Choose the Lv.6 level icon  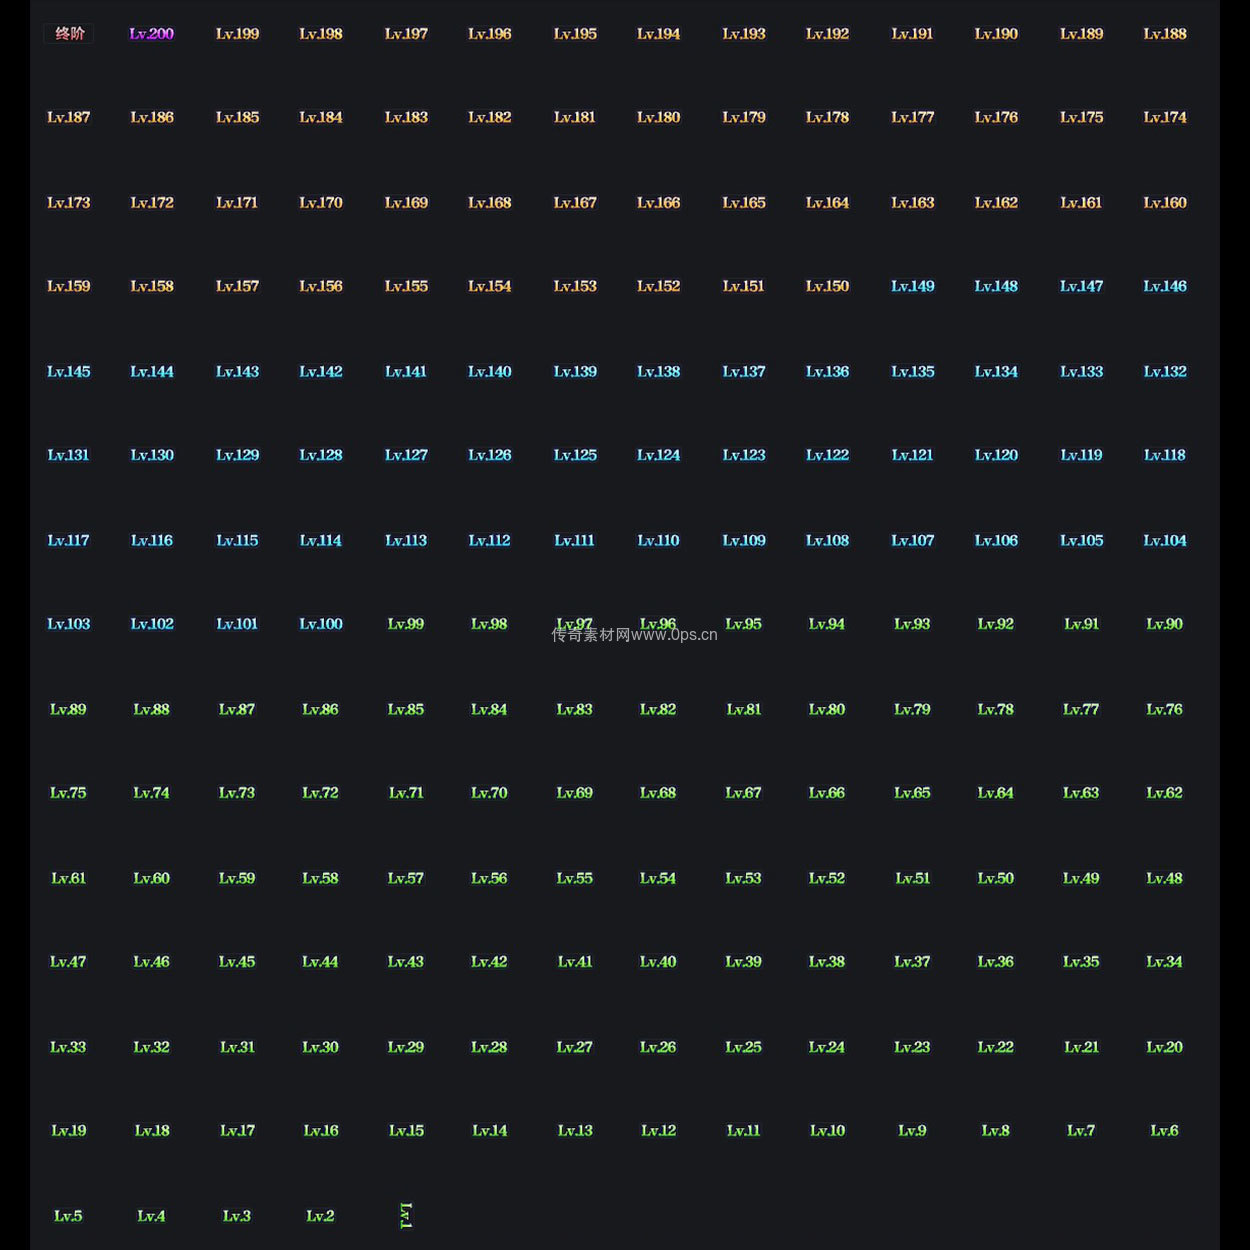click(x=1165, y=1131)
